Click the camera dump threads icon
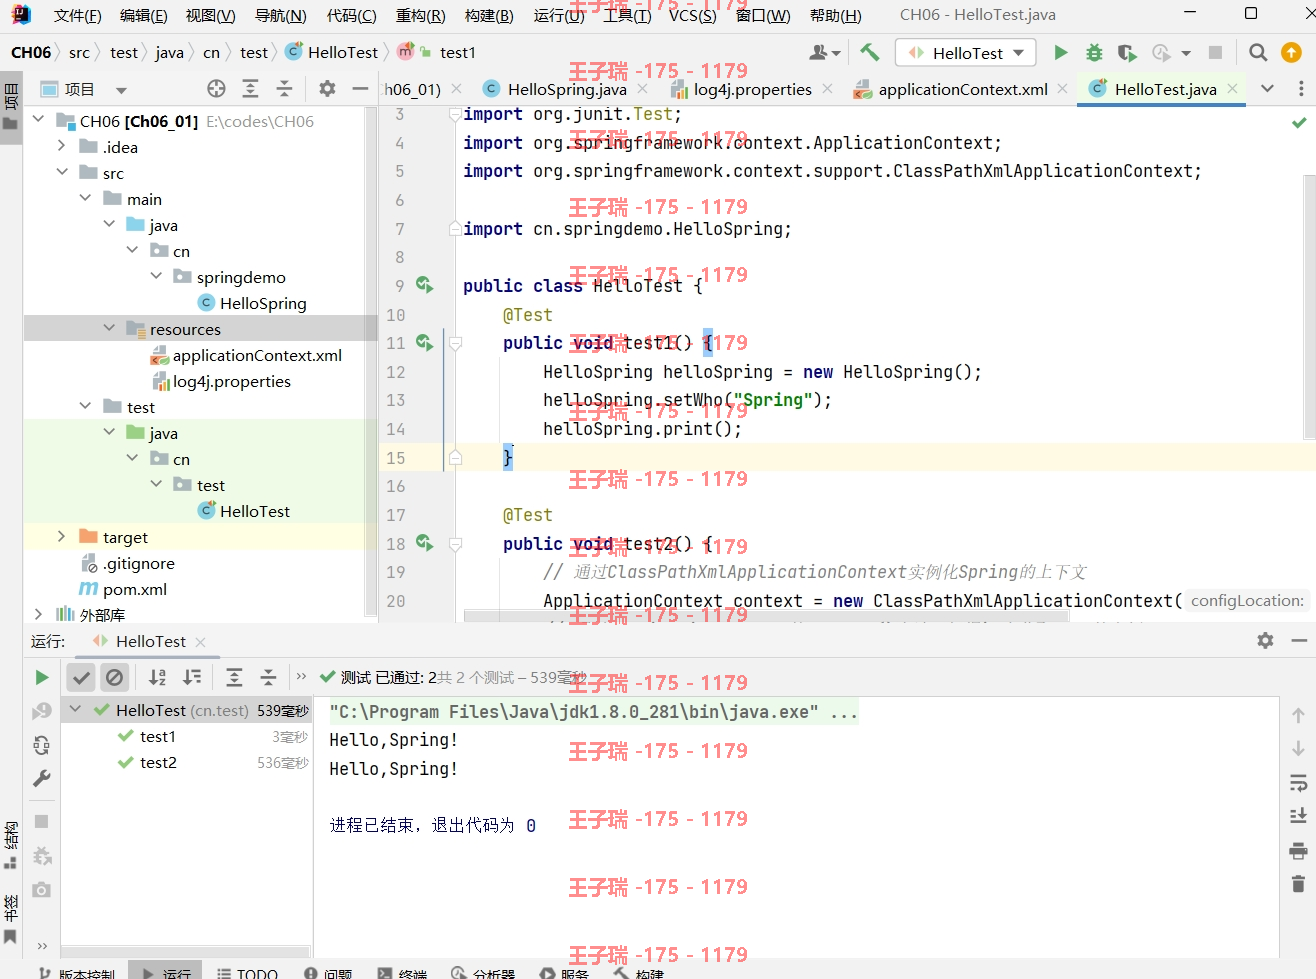This screenshot has height=979, width=1316. (x=41, y=890)
